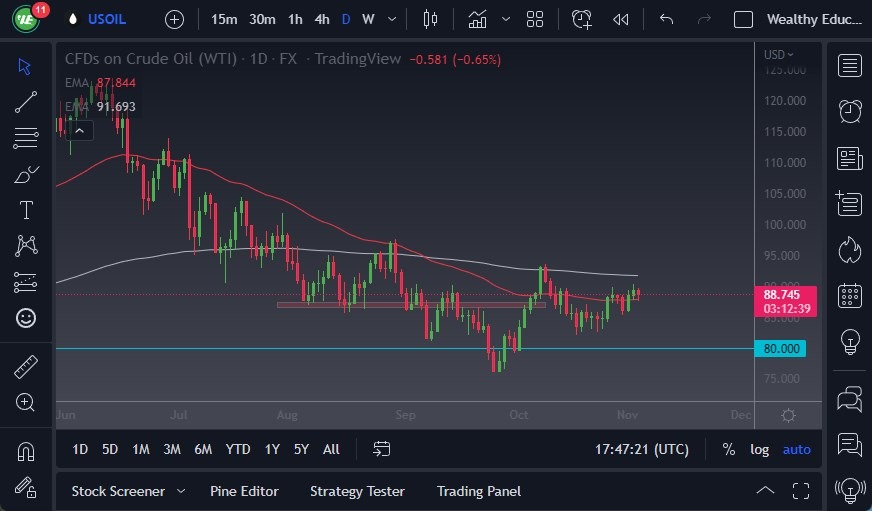
Task: Open the Alerts alarm clock panel
Action: [850, 111]
